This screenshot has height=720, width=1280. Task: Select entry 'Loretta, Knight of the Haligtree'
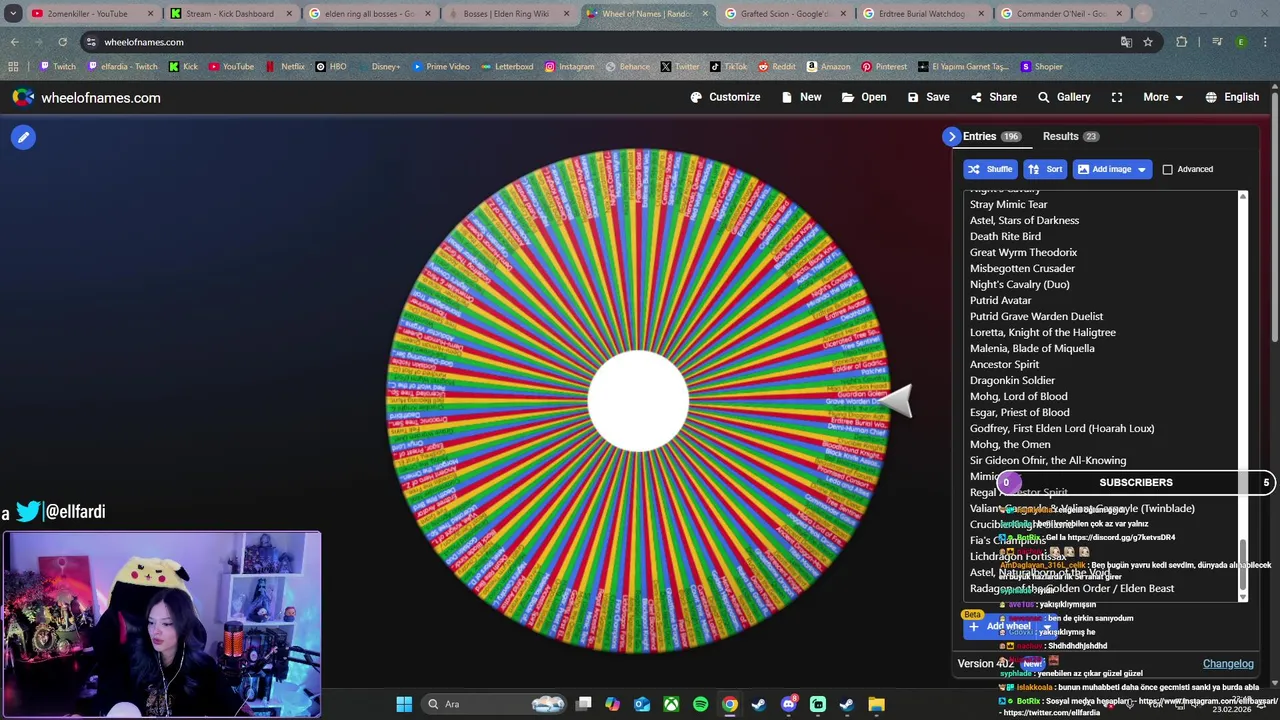click(1042, 332)
